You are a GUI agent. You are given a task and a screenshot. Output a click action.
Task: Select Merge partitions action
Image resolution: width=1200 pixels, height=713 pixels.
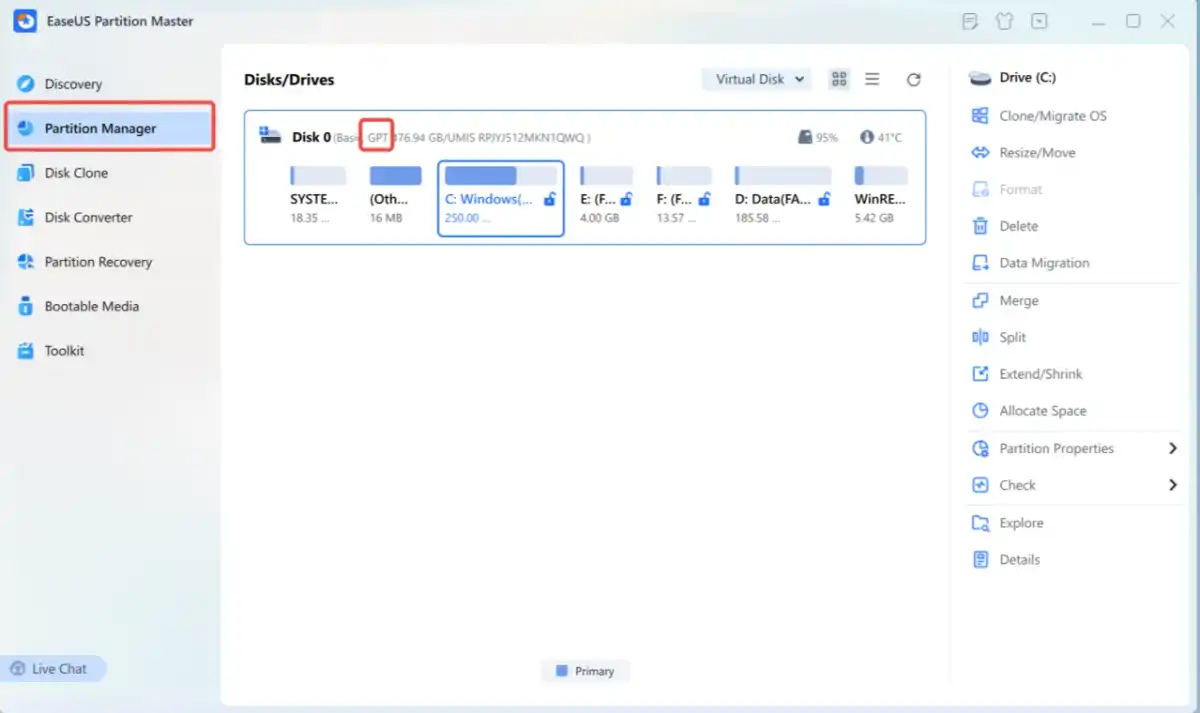click(1006, 301)
